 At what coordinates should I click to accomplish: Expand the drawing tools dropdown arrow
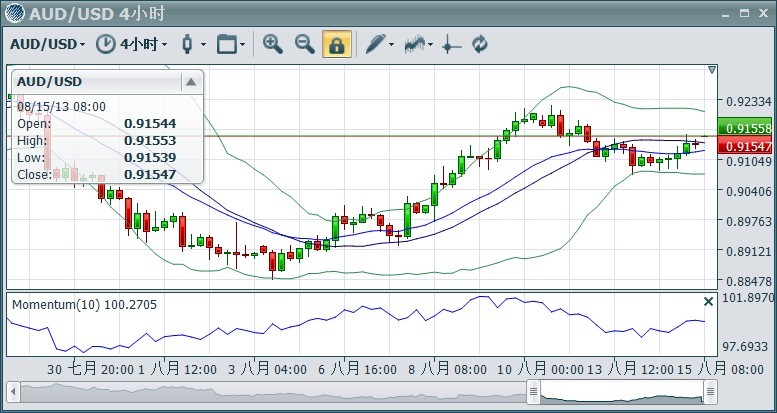point(391,45)
